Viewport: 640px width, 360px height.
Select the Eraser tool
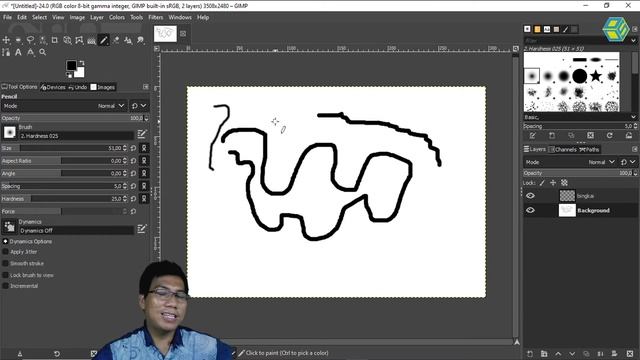(x=116, y=40)
